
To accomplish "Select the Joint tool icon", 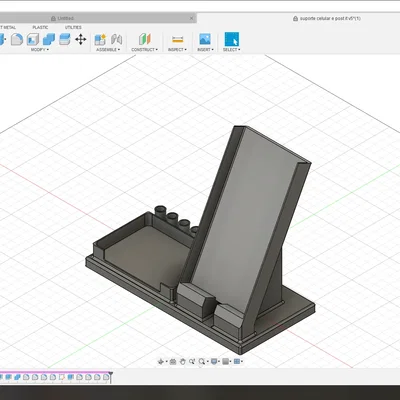I will point(116,39).
